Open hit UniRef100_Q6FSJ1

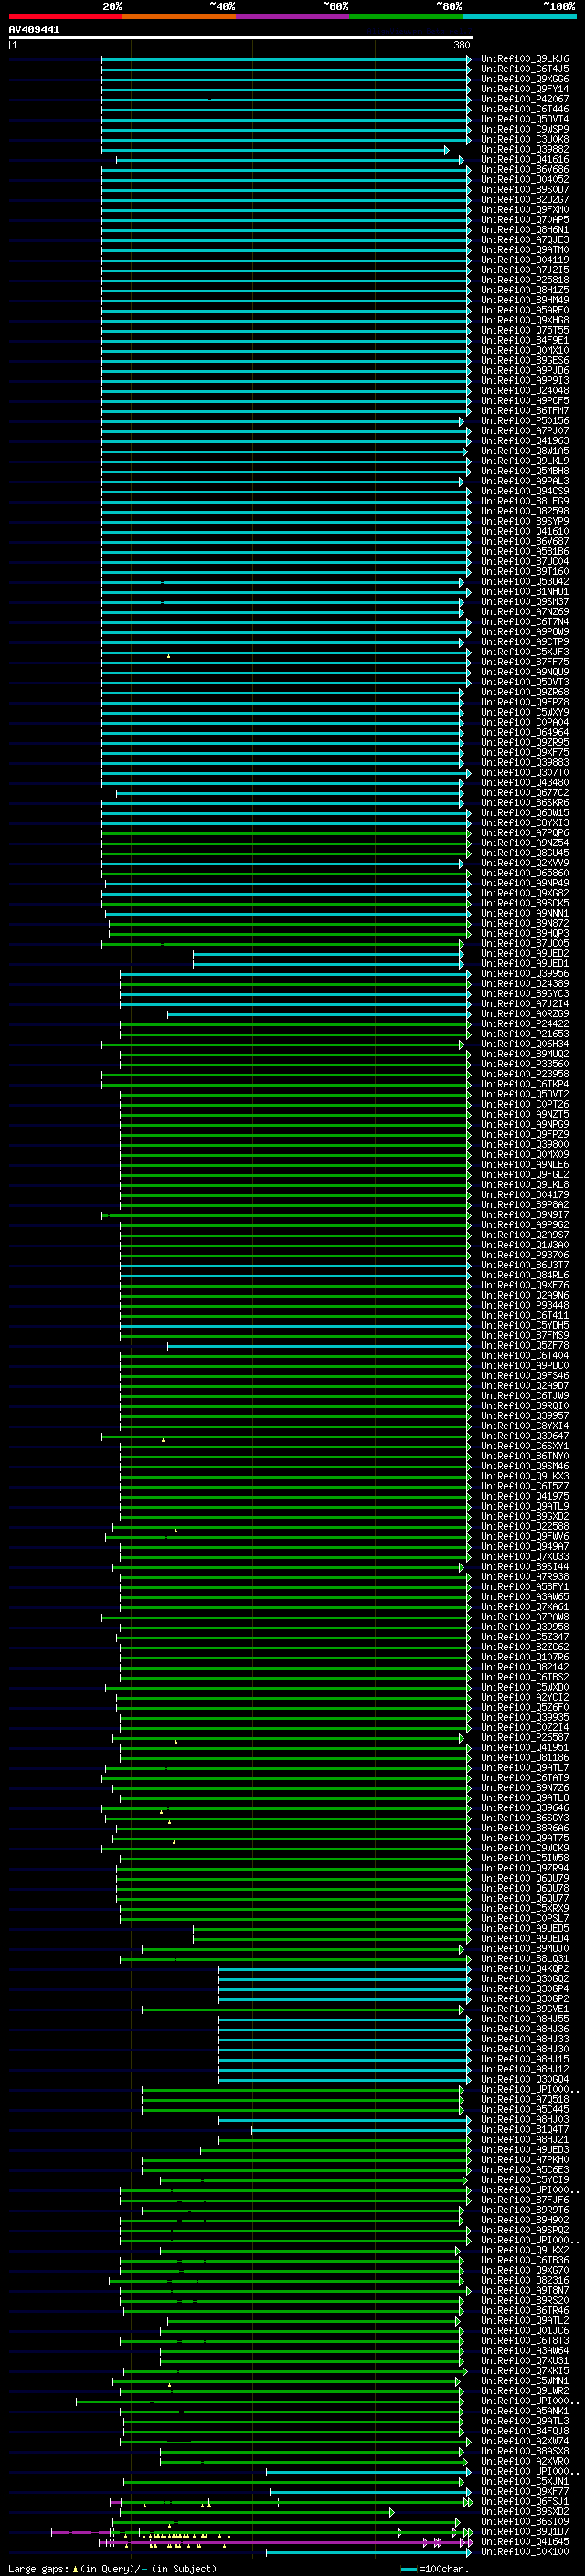pyautogui.click(x=524, y=2501)
